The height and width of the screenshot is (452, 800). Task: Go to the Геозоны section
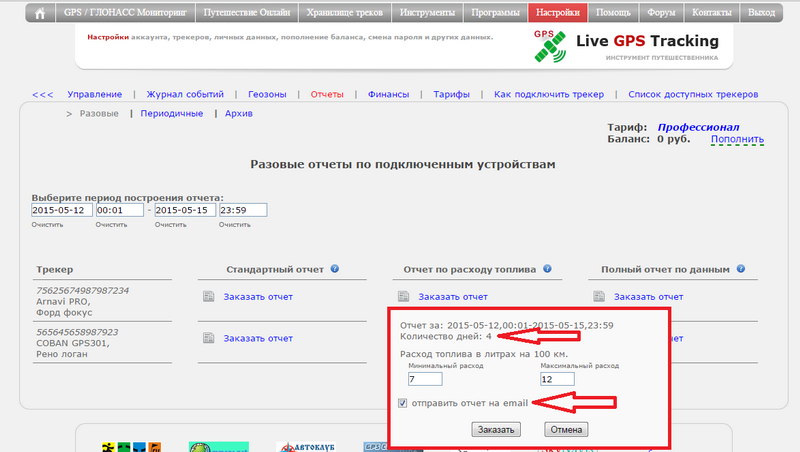tap(266, 94)
